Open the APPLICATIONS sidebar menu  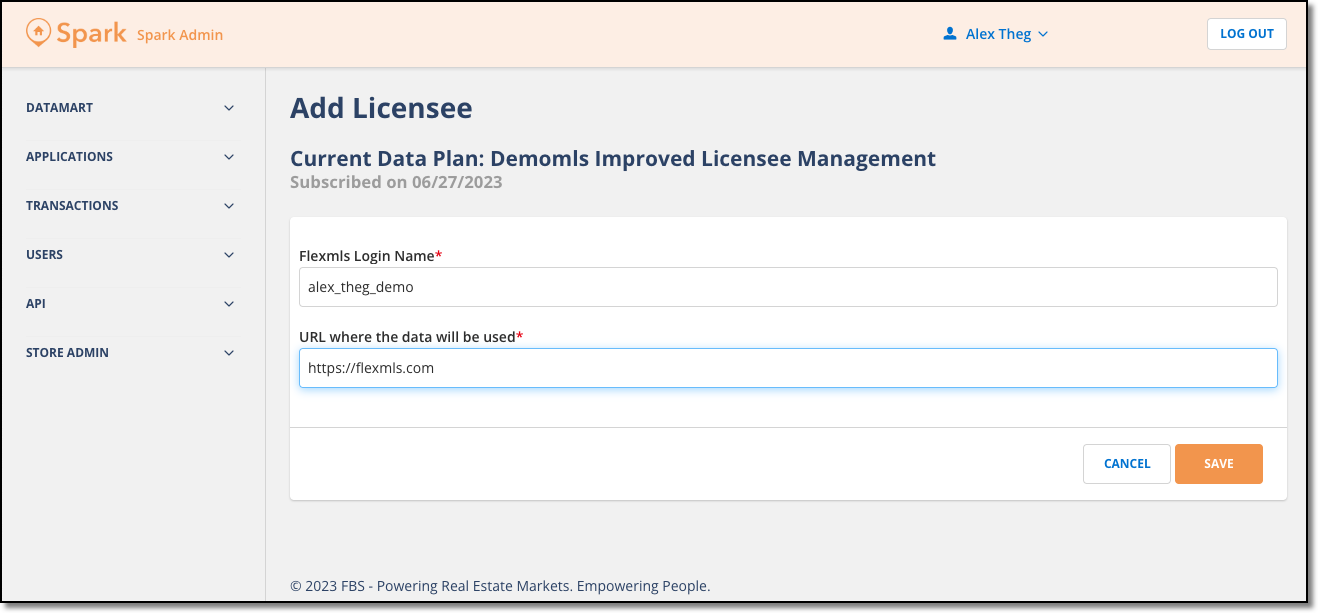pos(131,157)
